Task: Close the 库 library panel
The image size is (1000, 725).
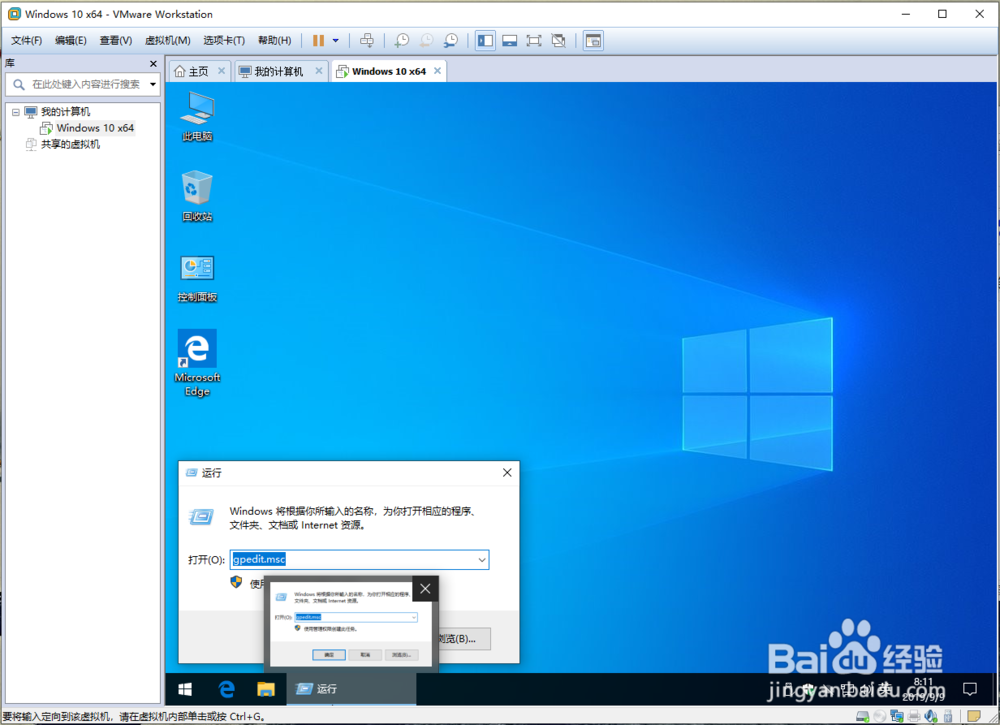Action: click(153, 64)
